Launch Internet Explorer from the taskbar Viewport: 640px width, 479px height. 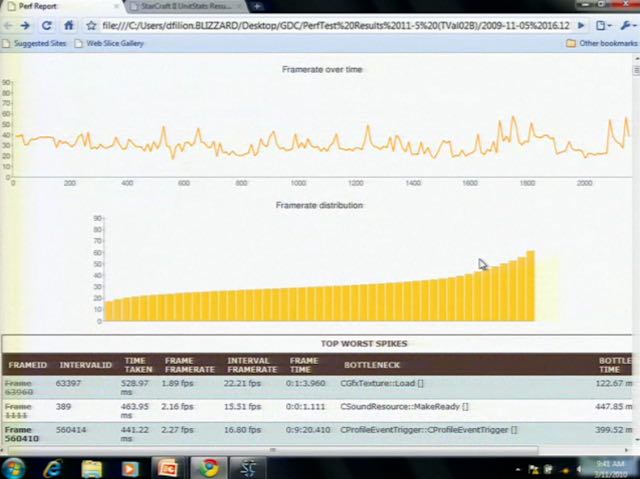click(52, 468)
